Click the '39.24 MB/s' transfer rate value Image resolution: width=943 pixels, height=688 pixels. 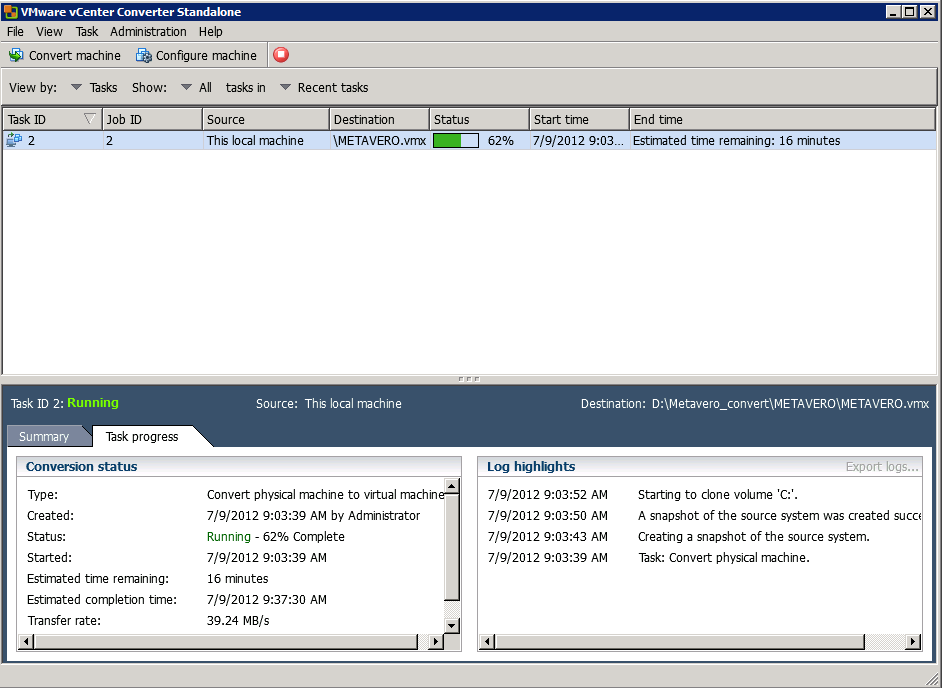click(238, 621)
